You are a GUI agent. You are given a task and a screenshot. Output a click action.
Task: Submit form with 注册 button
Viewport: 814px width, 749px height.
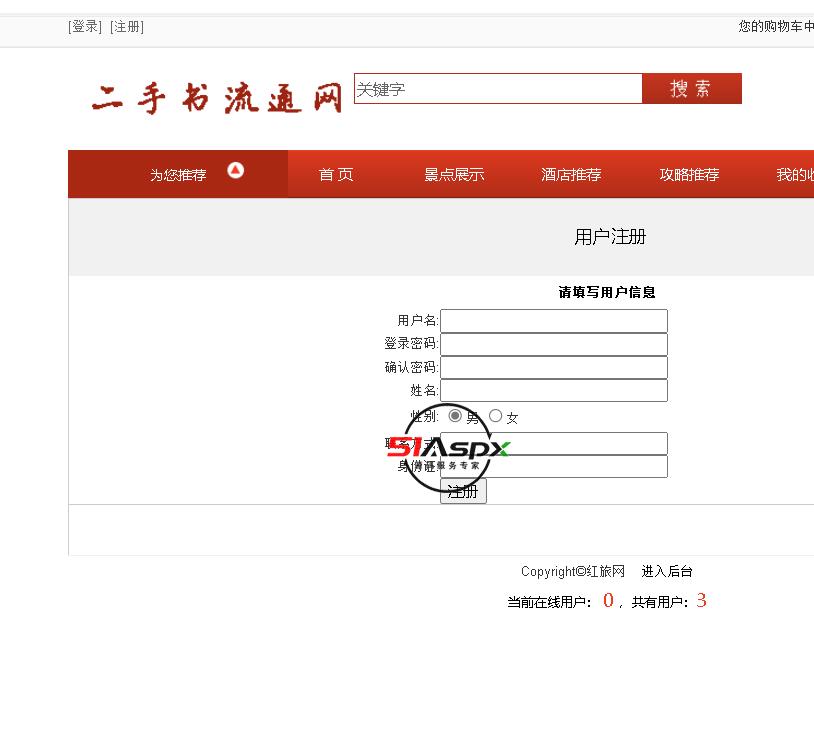(x=463, y=491)
